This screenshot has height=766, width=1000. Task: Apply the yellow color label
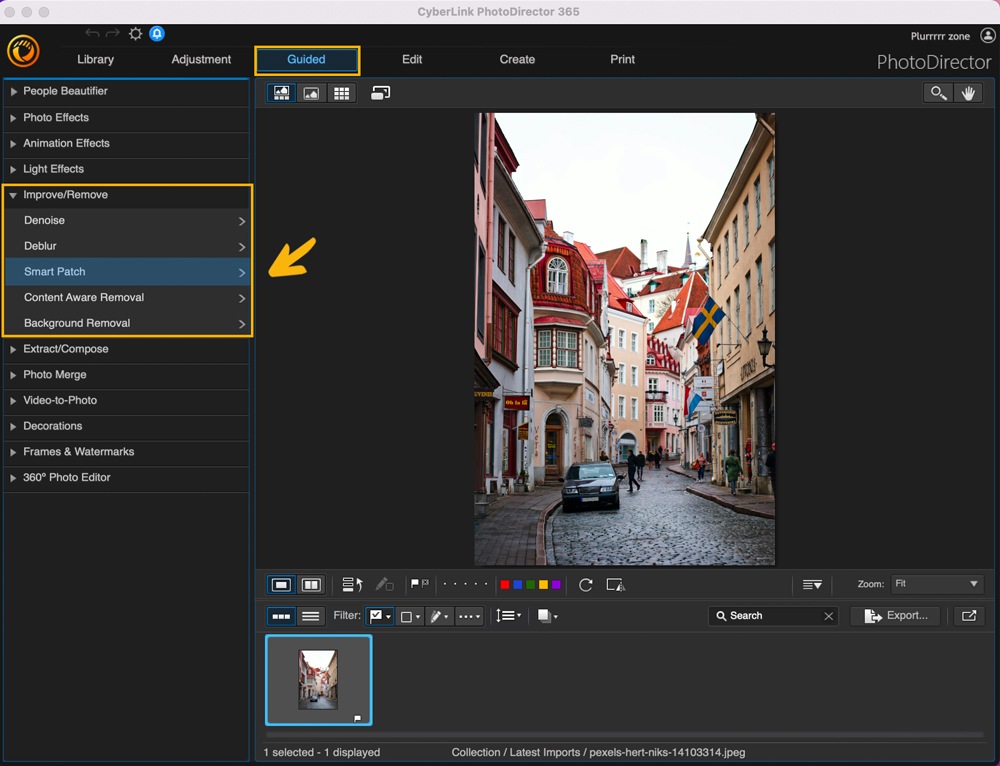pyautogui.click(x=543, y=584)
